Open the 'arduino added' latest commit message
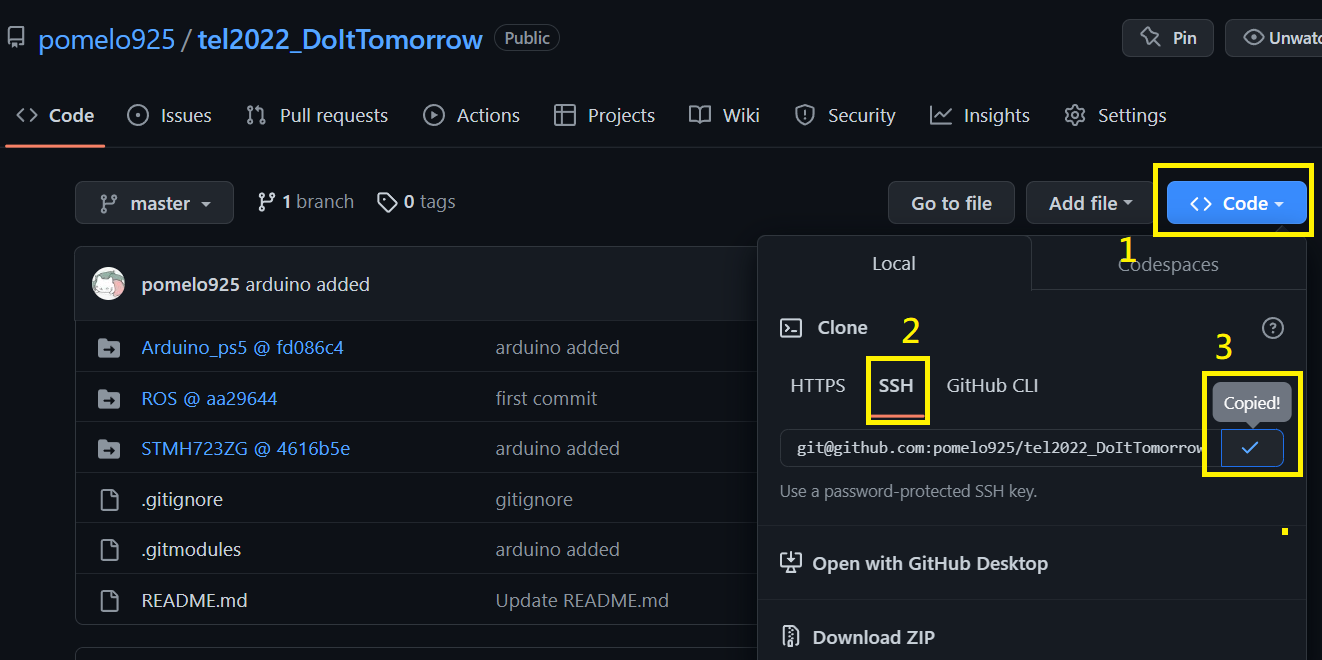The height and width of the screenshot is (660, 1322). tap(308, 285)
